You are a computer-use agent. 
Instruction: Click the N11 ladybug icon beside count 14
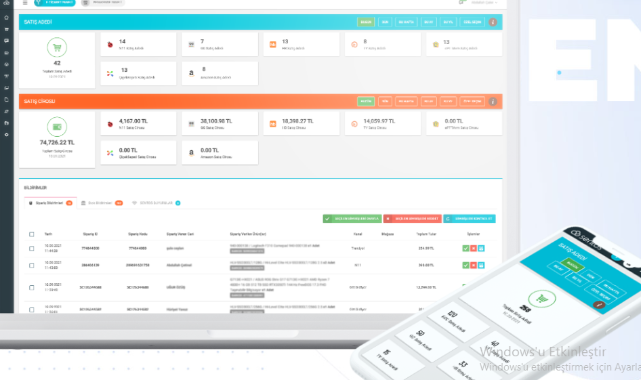[110, 45]
